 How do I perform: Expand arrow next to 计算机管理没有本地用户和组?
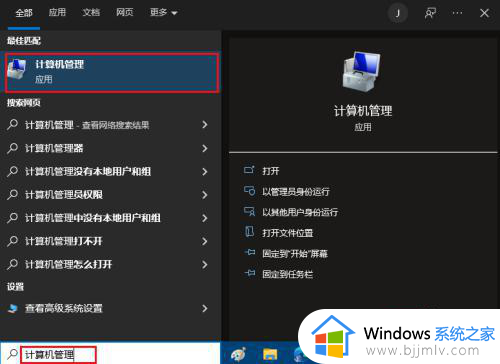pos(205,171)
